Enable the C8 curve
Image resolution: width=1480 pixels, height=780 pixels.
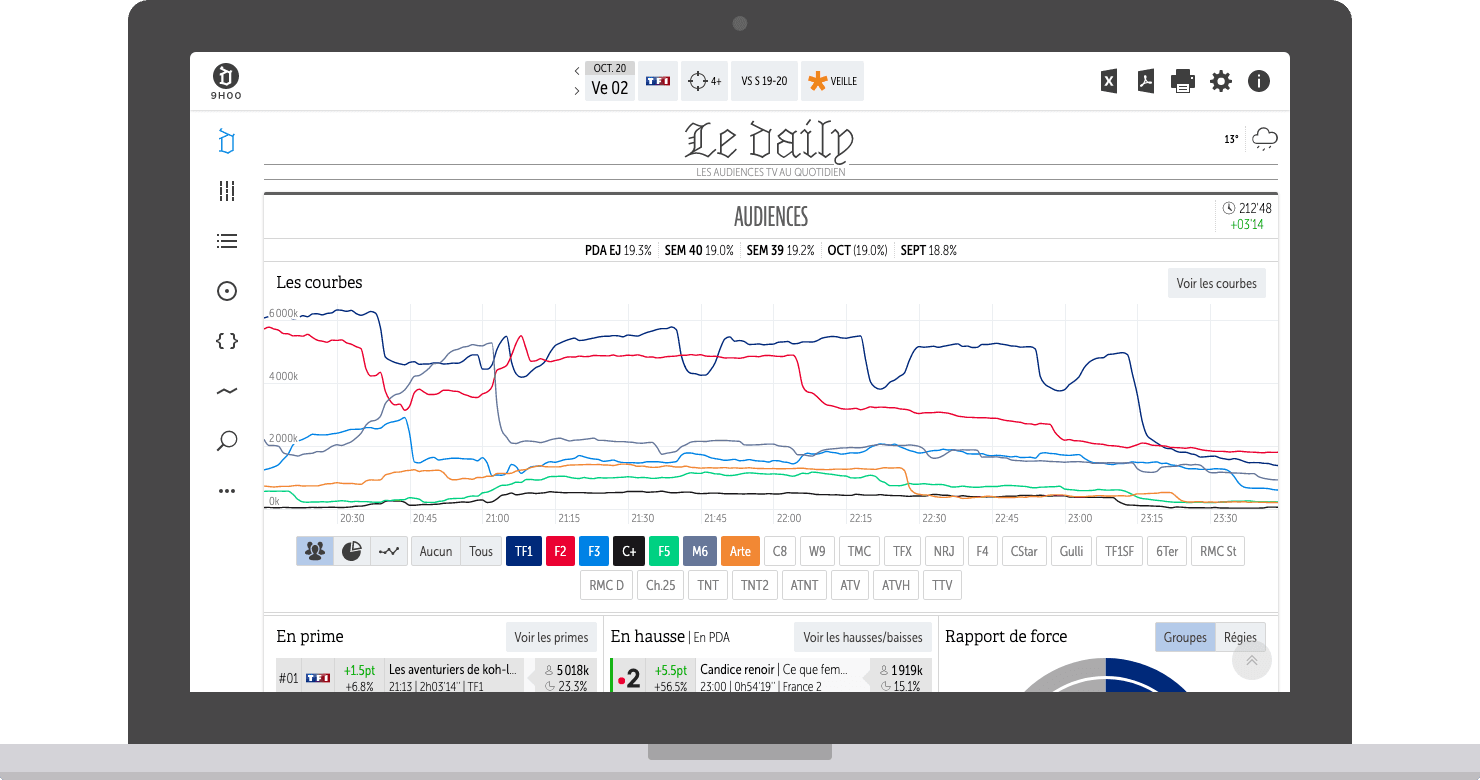pyautogui.click(x=780, y=551)
